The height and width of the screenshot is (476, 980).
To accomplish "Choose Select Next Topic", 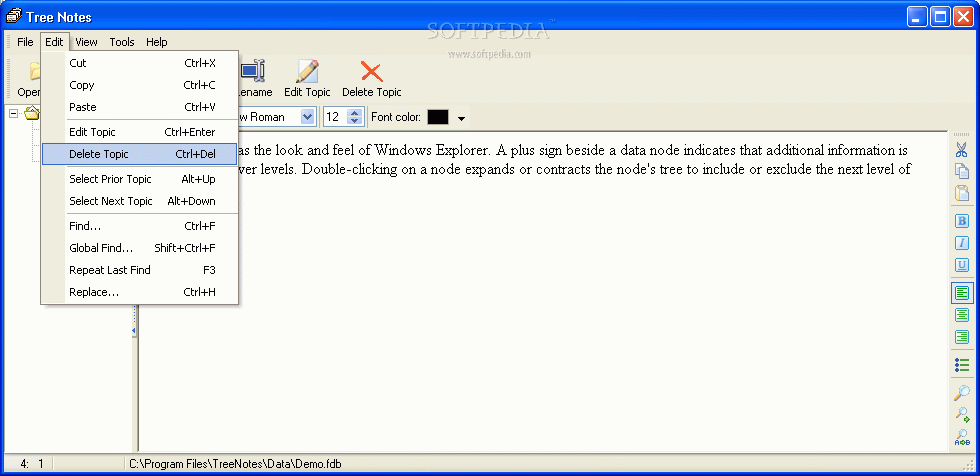I will 139,201.
